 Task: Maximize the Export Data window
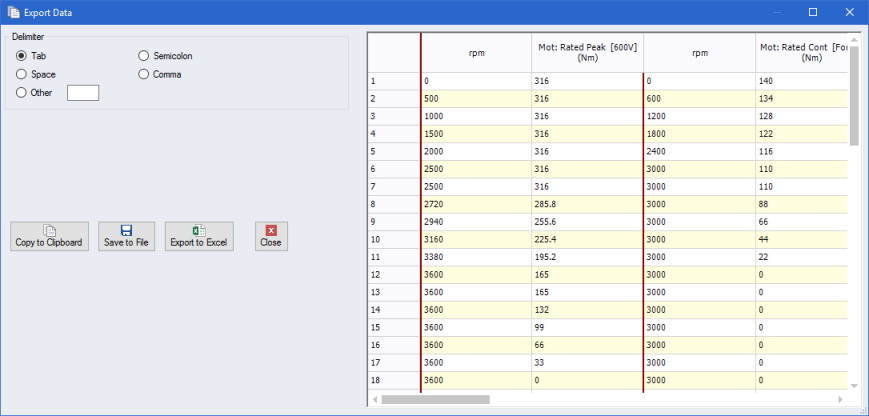812,12
